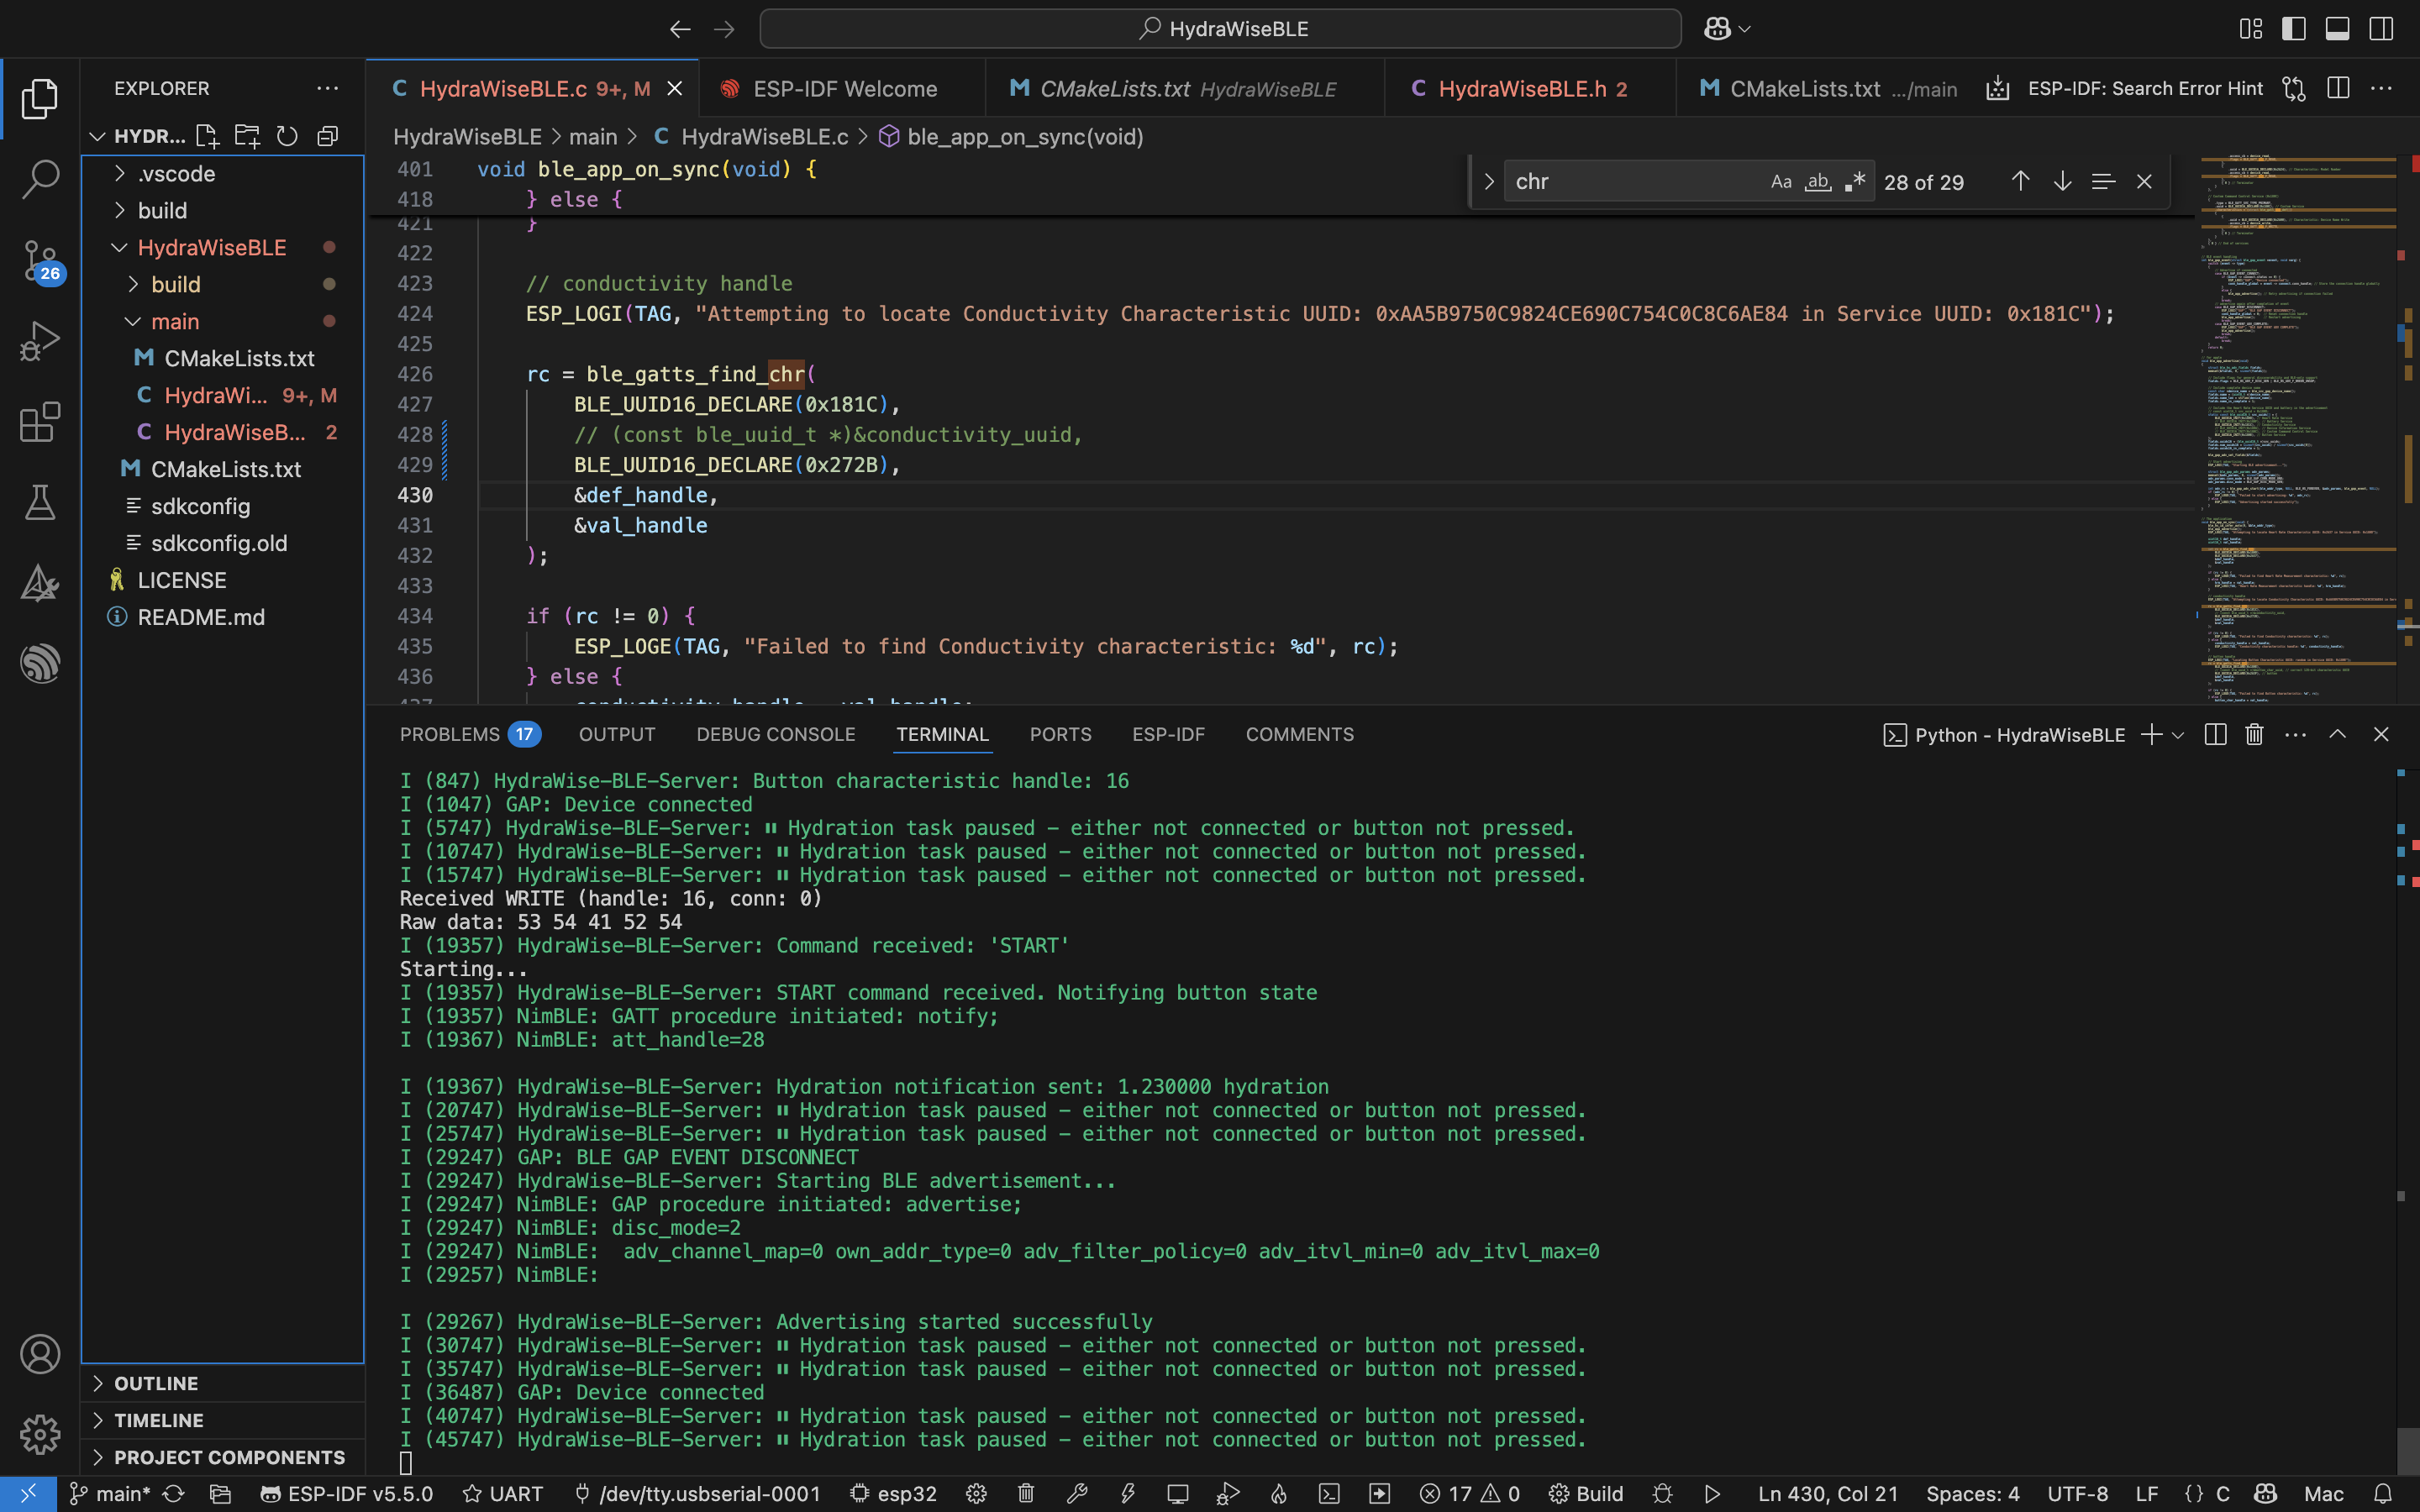Open the Run and Debug view

40,341
